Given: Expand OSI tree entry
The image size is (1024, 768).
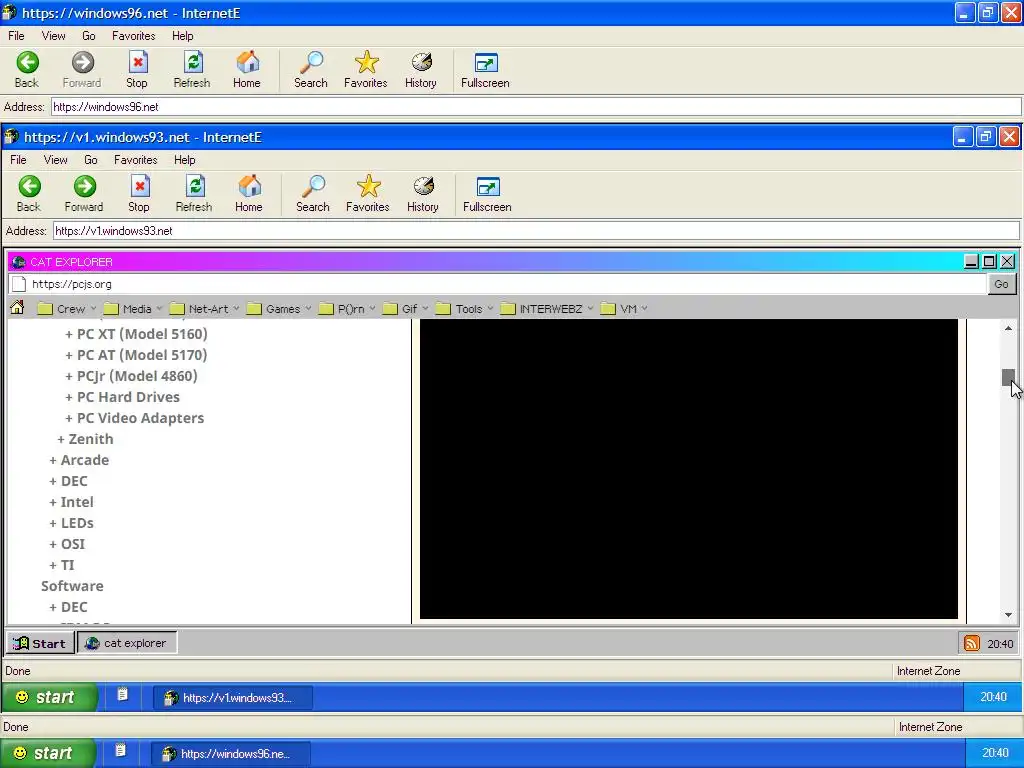Looking at the screenshot, I should 67,544.
